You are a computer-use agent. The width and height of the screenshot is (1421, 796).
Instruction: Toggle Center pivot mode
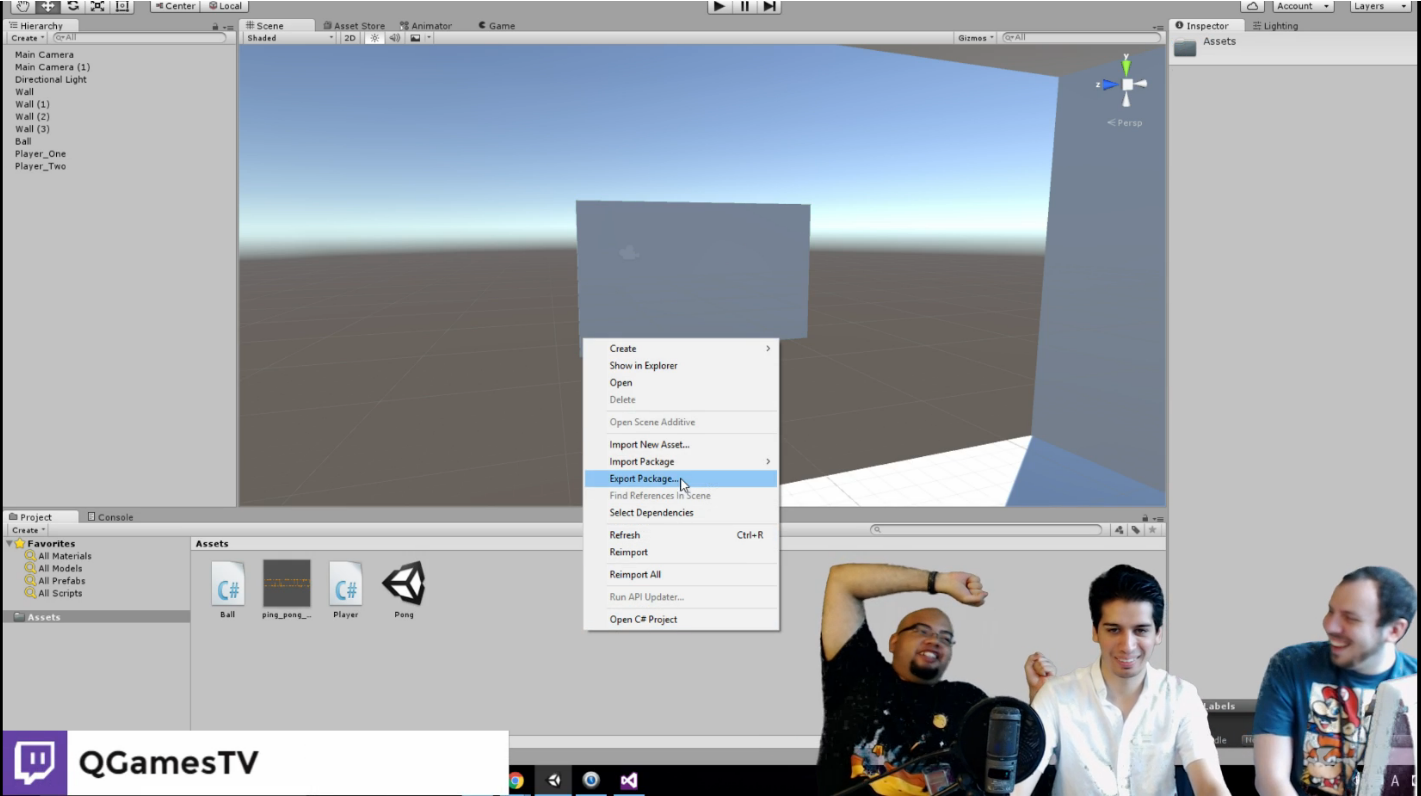pos(174,6)
